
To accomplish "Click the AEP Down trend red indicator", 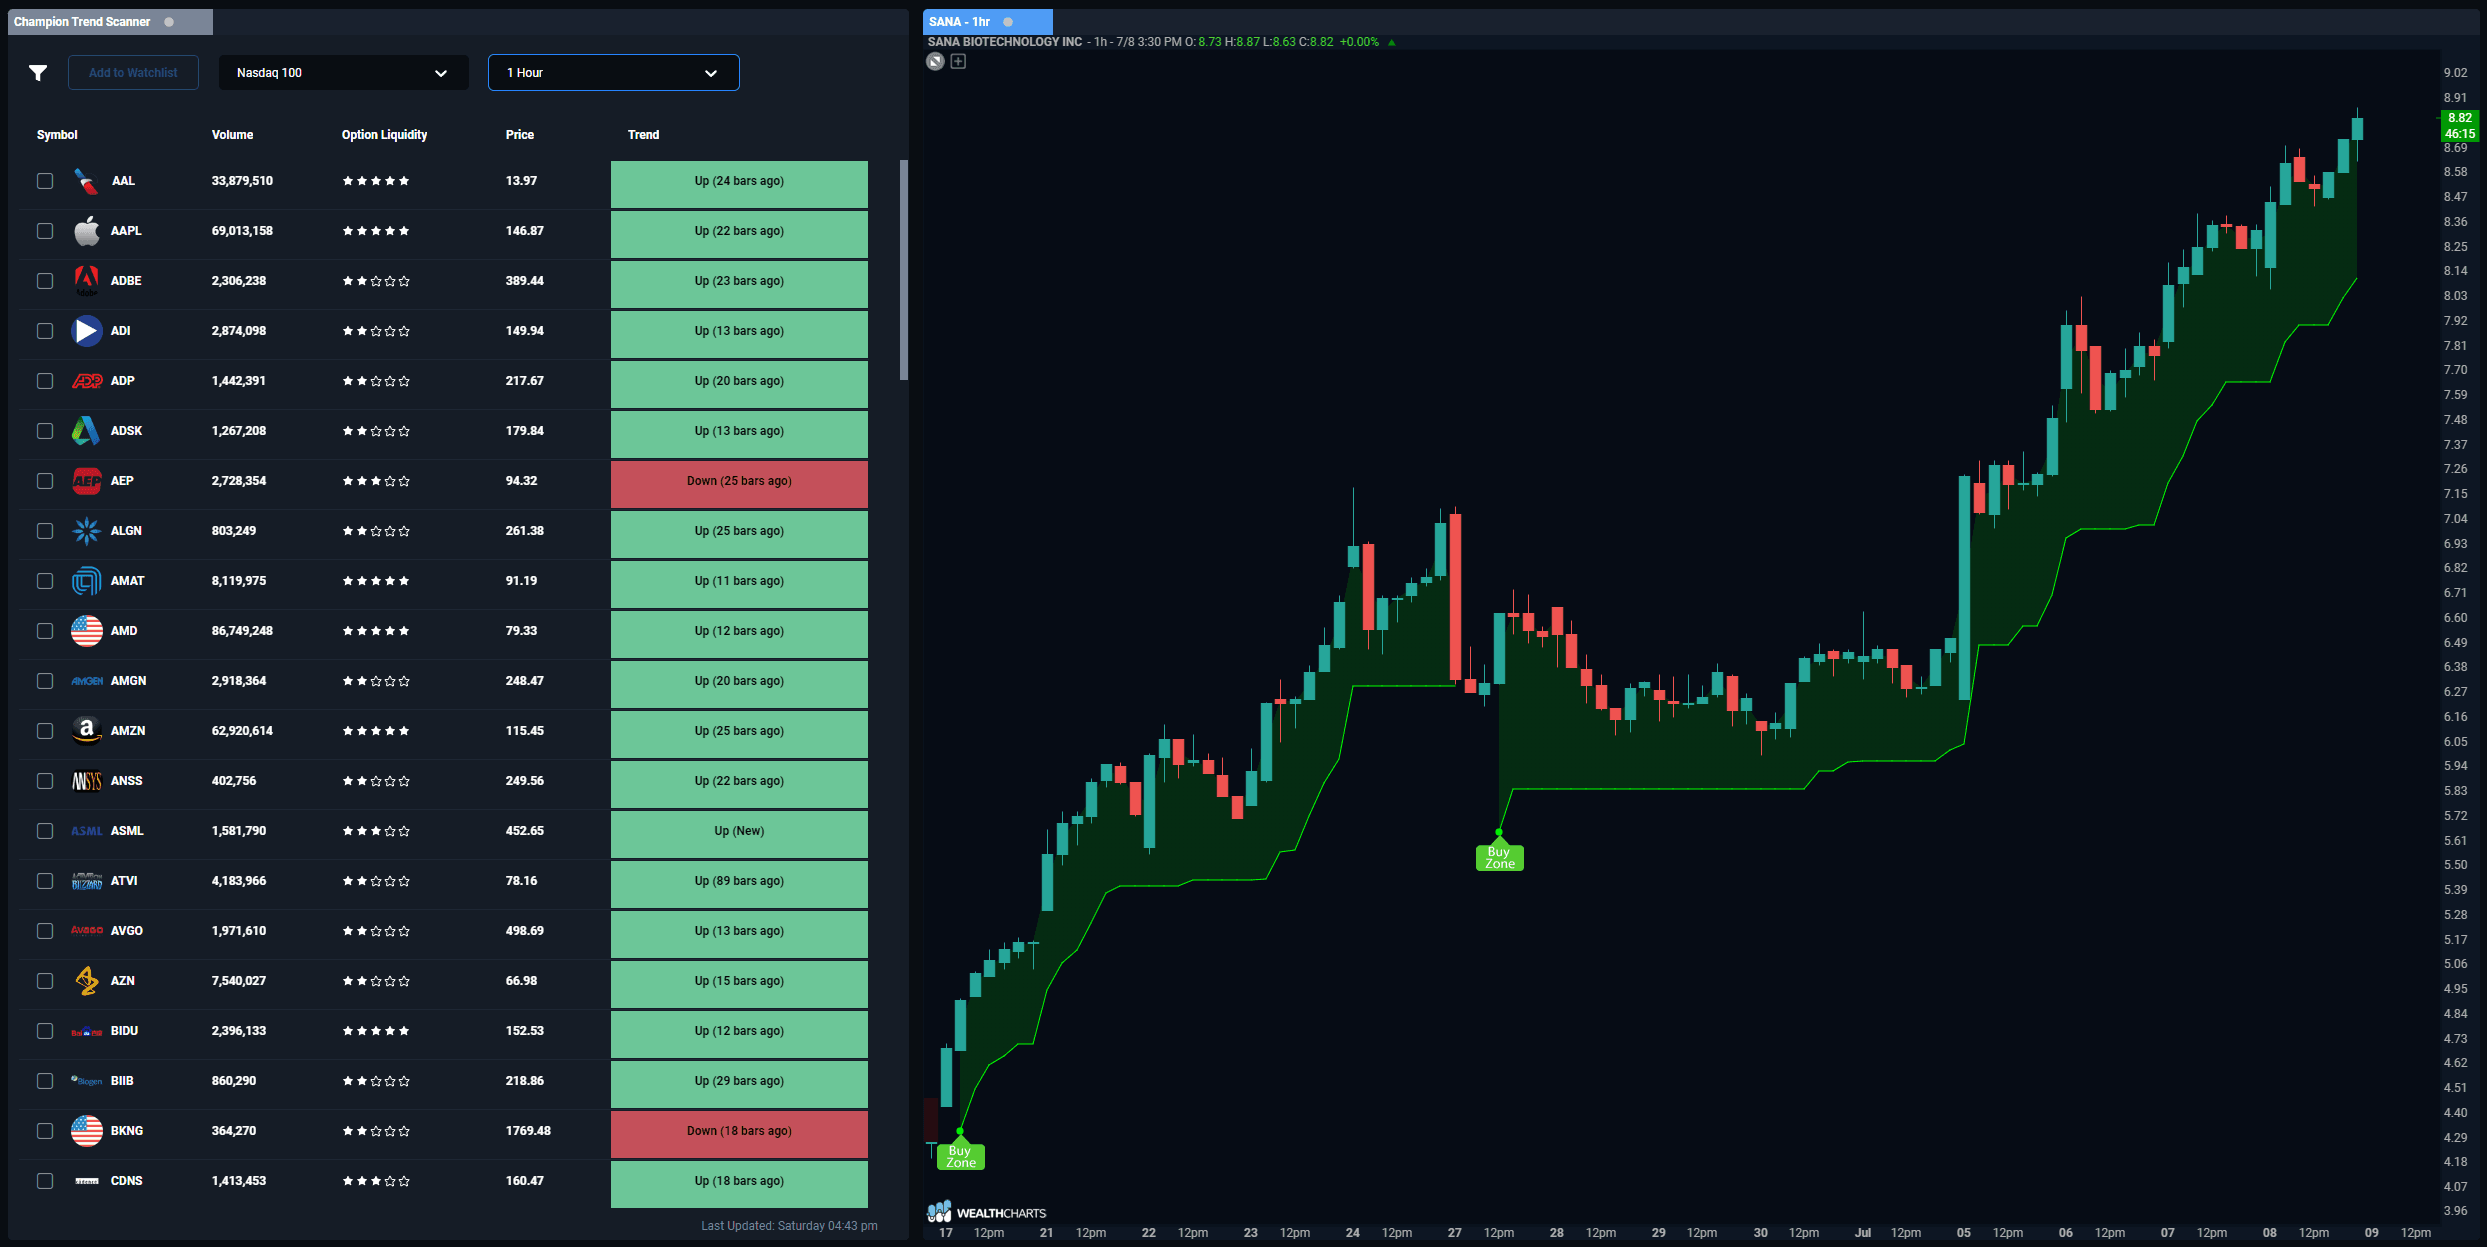I will (738, 480).
